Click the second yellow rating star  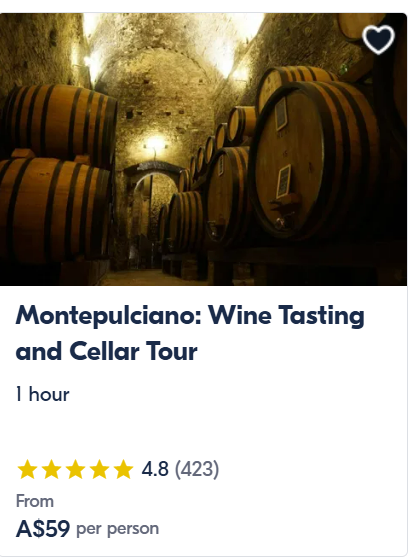pos(51,469)
